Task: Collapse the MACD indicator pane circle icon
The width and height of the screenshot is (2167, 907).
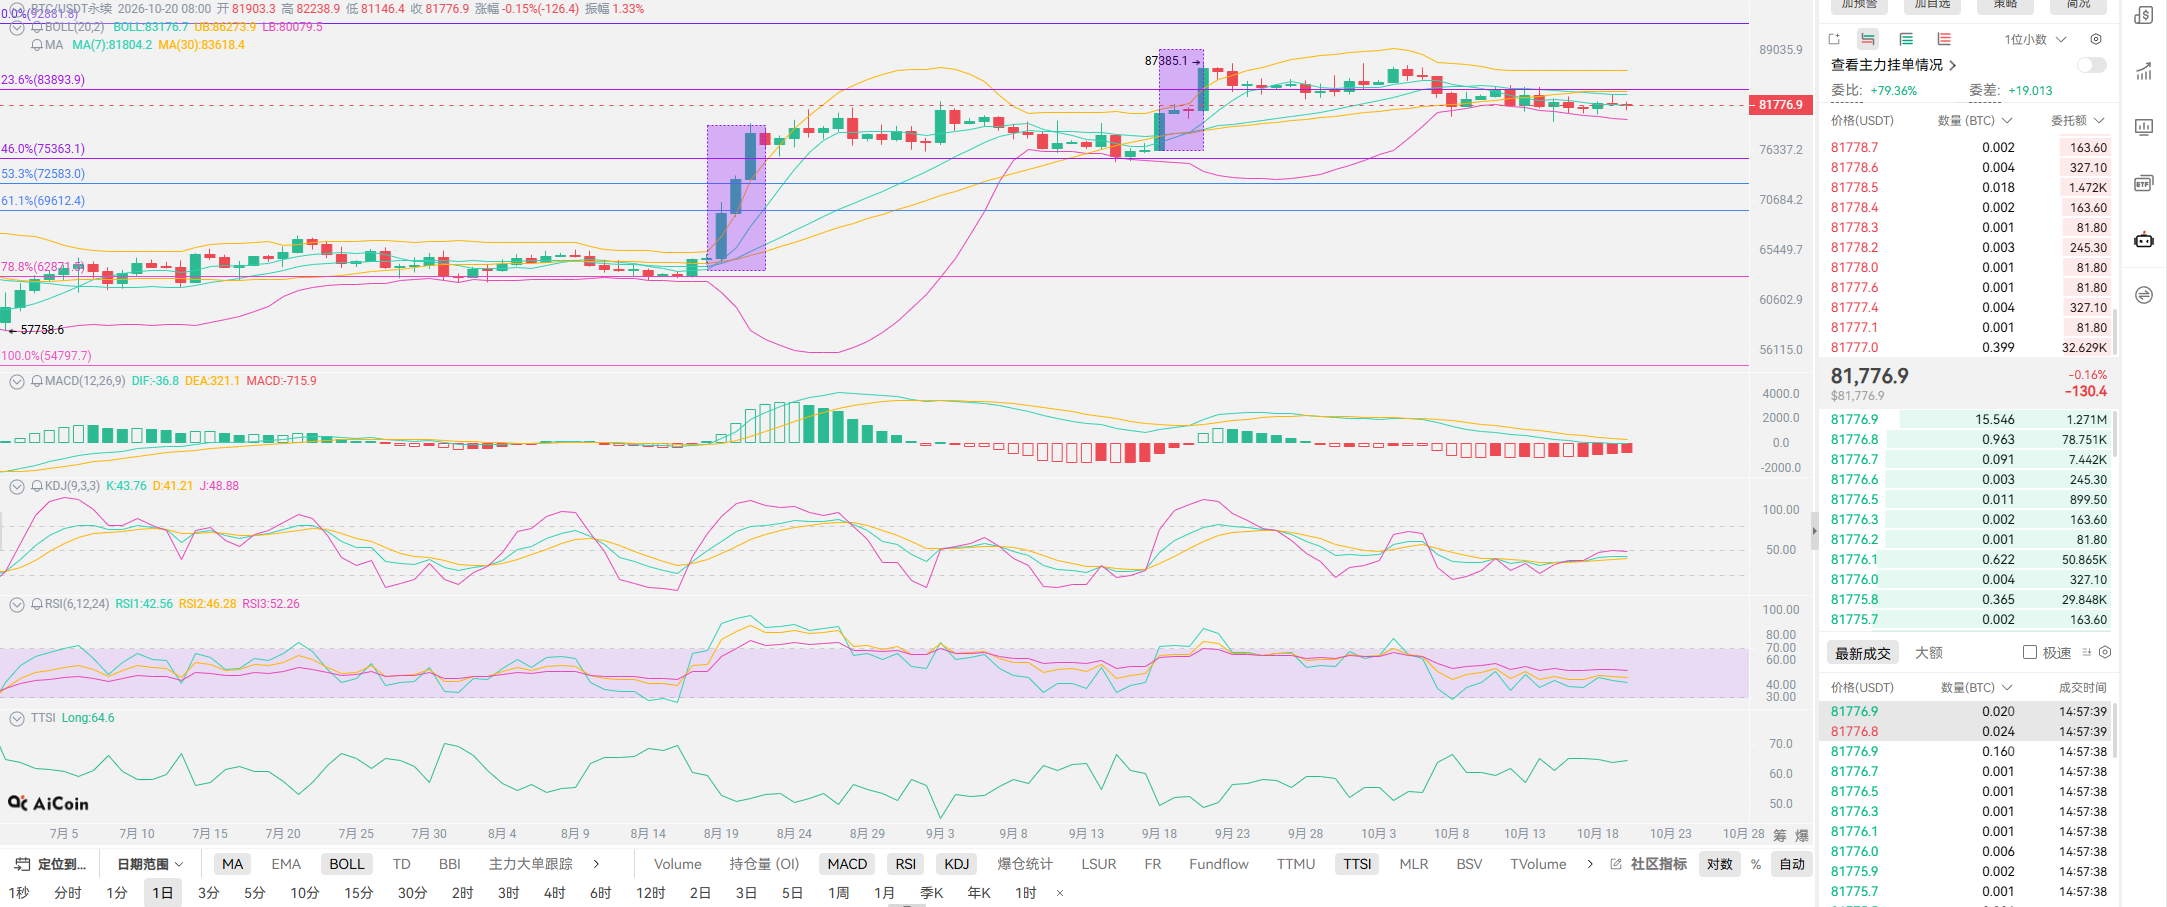Action: pyautogui.click(x=17, y=381)
